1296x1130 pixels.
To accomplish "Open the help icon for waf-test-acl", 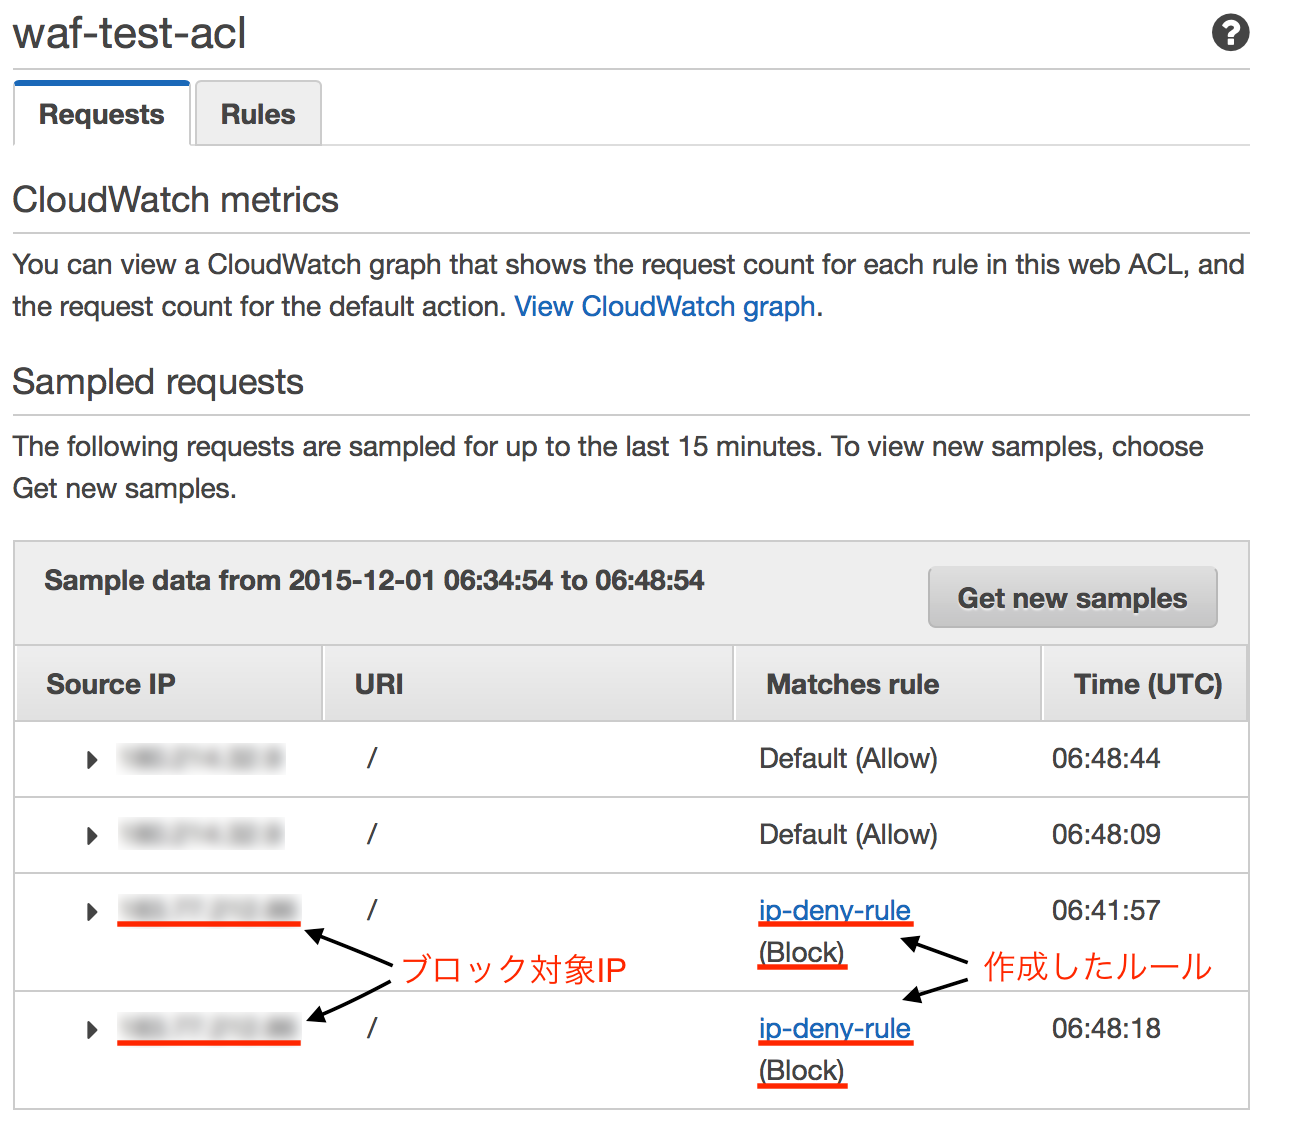I will [1231, 33].
